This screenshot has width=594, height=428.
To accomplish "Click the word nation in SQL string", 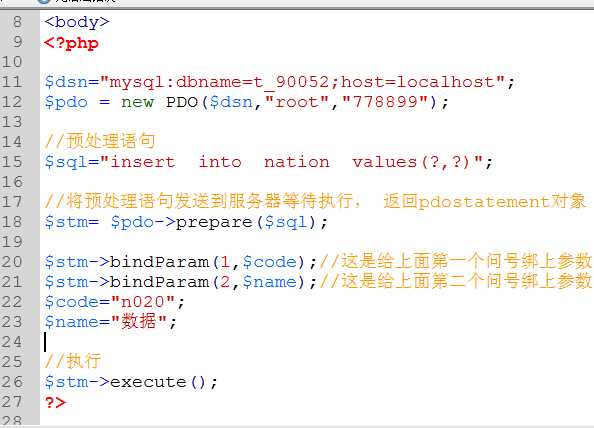I will click(x=297, y=162).
